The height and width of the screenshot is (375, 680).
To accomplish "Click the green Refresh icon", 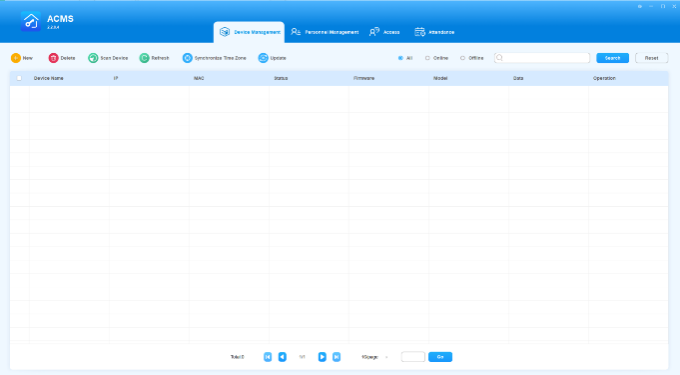I will (x=144, y=58).
